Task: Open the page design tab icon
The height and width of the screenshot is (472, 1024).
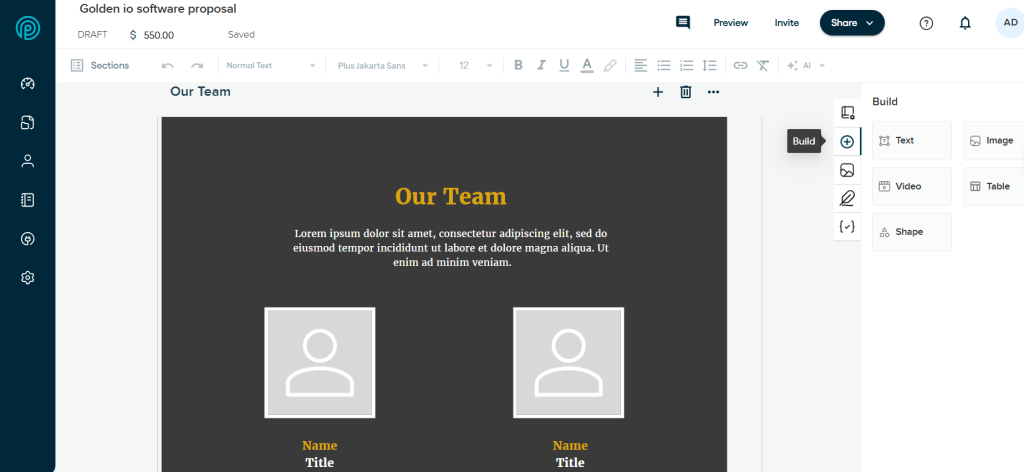Action: click(x=847, y=113)
